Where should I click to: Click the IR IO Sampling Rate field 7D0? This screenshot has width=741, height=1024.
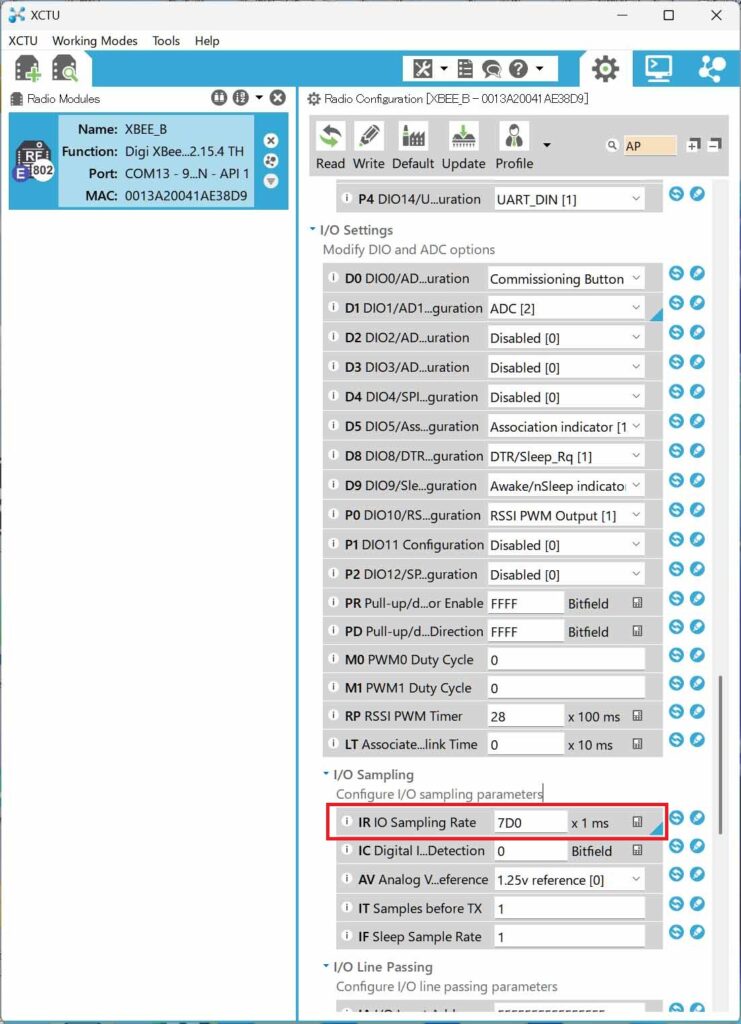[530, 822]
